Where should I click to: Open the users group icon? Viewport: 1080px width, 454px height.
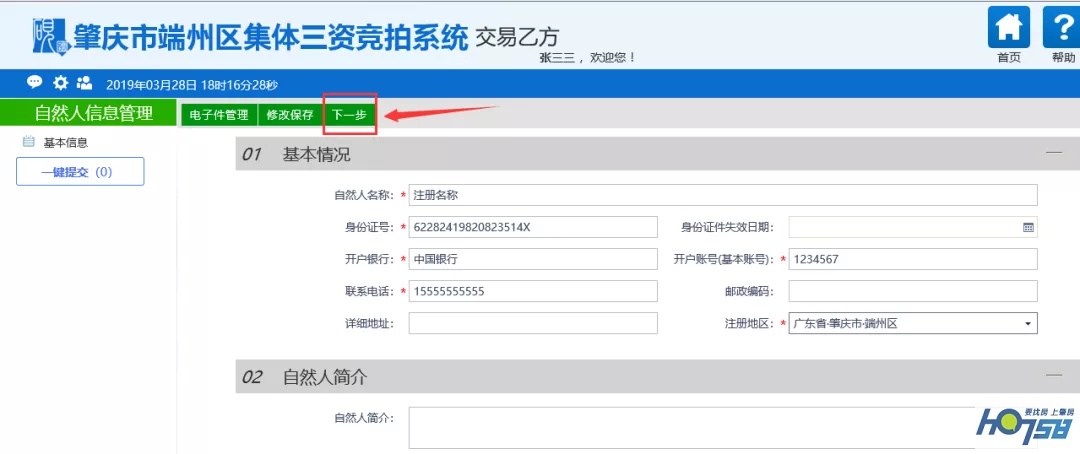pos(85,83)
